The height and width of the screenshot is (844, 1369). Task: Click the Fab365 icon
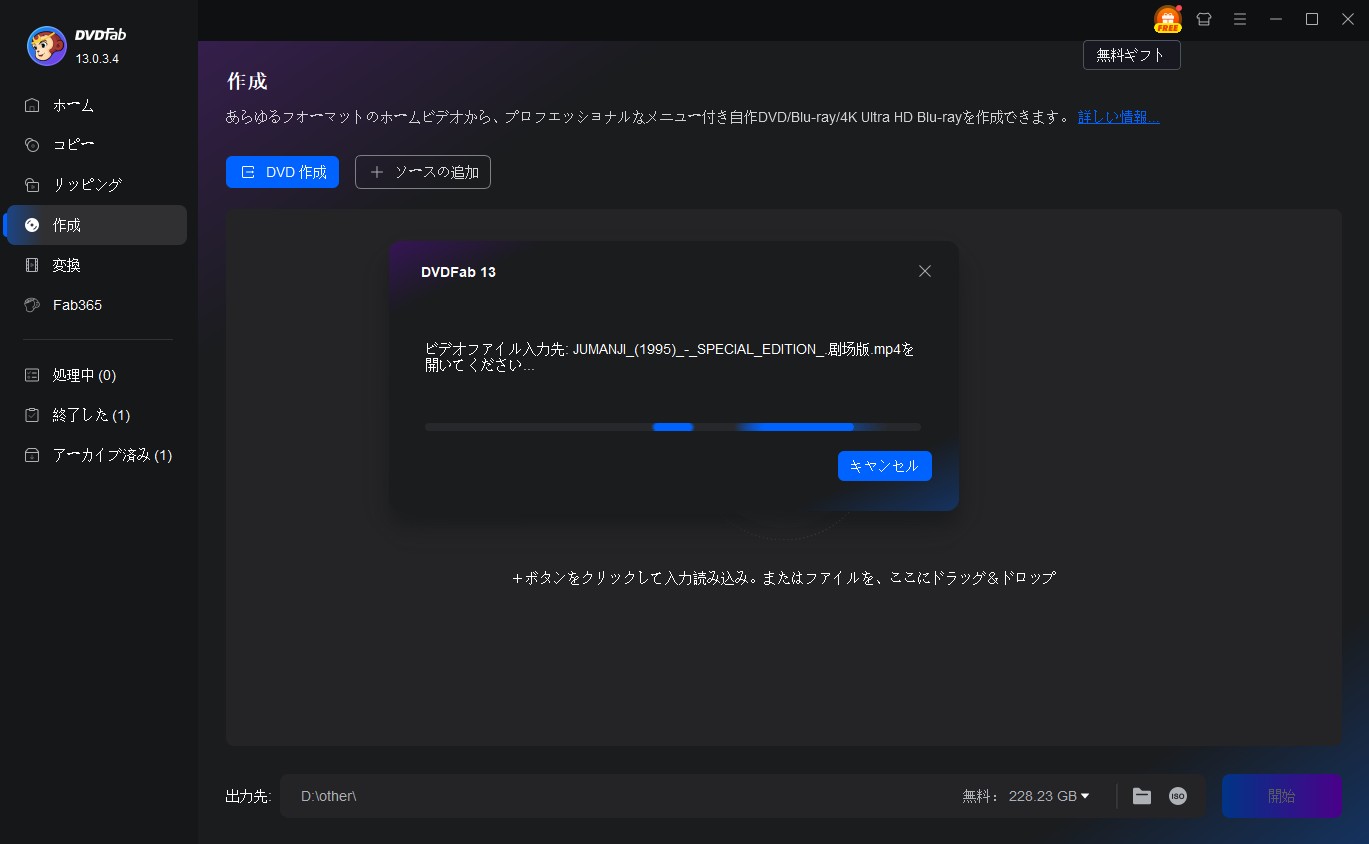click(x=32, y=305)
